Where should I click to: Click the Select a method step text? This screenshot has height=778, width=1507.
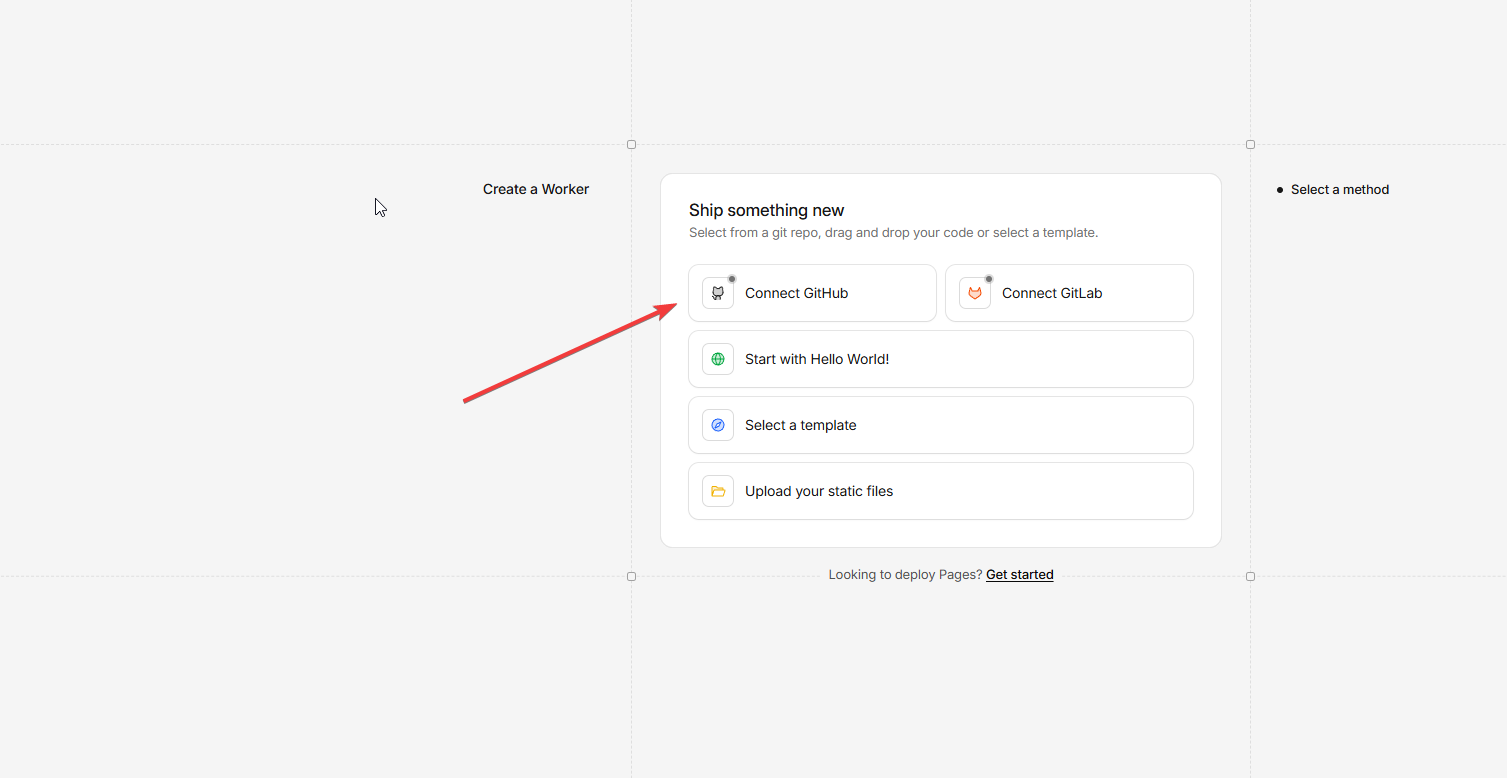point(1340,189)
